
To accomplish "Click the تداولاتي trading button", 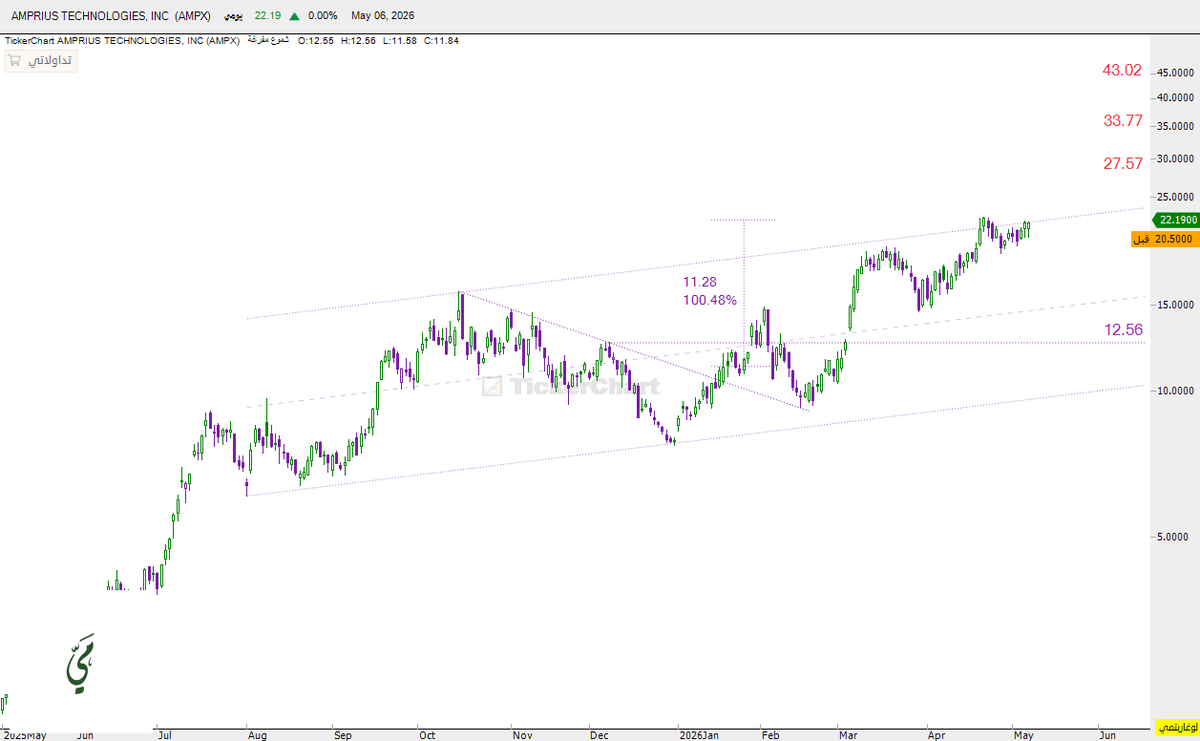I will click(x=40, y=61).
